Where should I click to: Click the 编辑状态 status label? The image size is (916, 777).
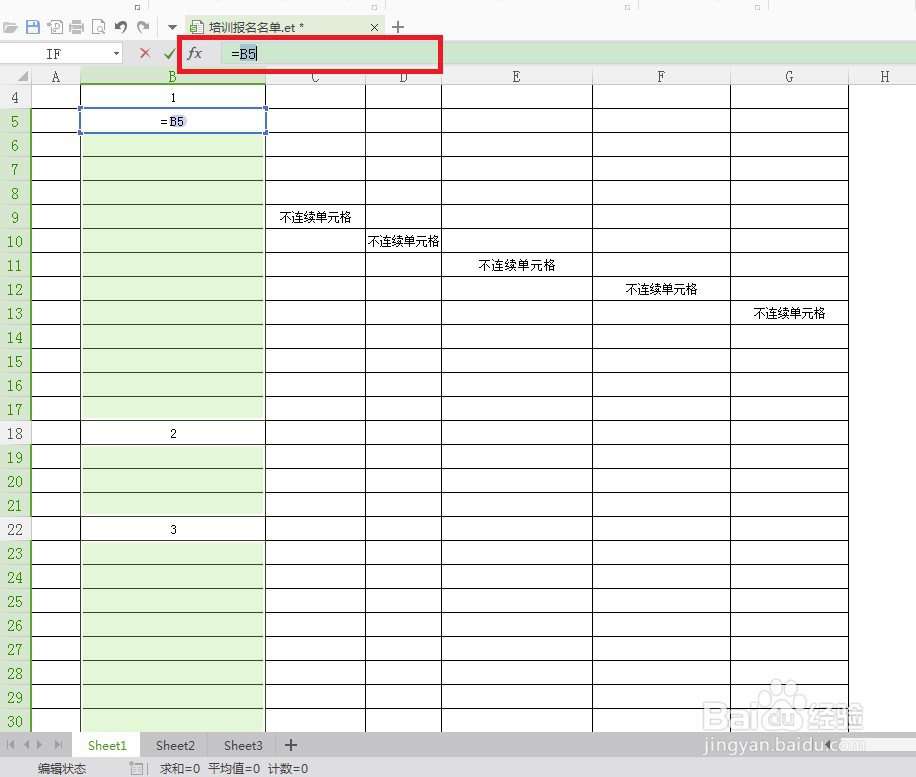click(x=62, y=768)
